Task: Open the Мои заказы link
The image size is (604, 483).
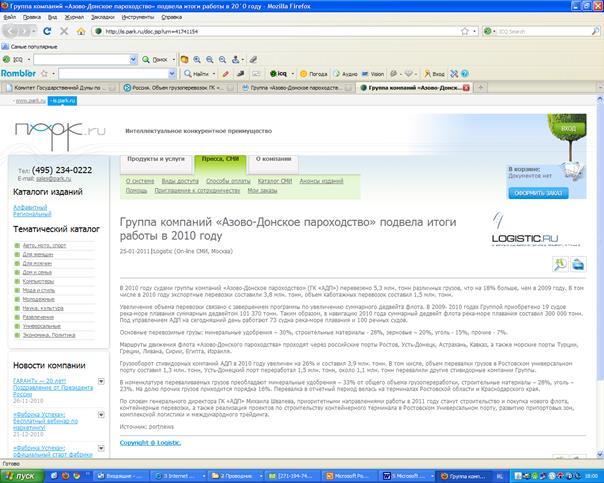Action: coord(262,191)
